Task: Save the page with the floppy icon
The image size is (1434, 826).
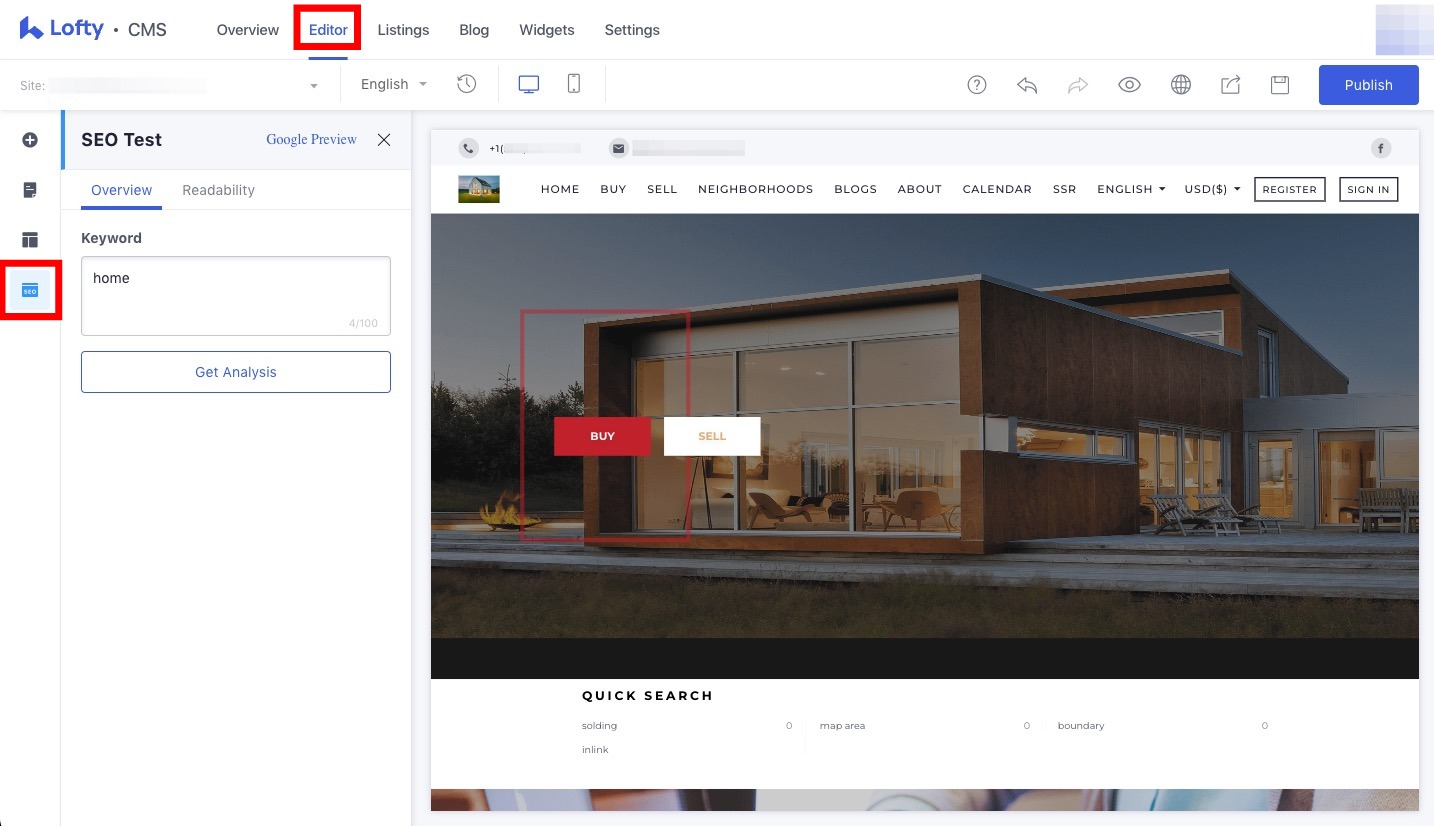Action: pyautogui.click(x=1280, y=85)
